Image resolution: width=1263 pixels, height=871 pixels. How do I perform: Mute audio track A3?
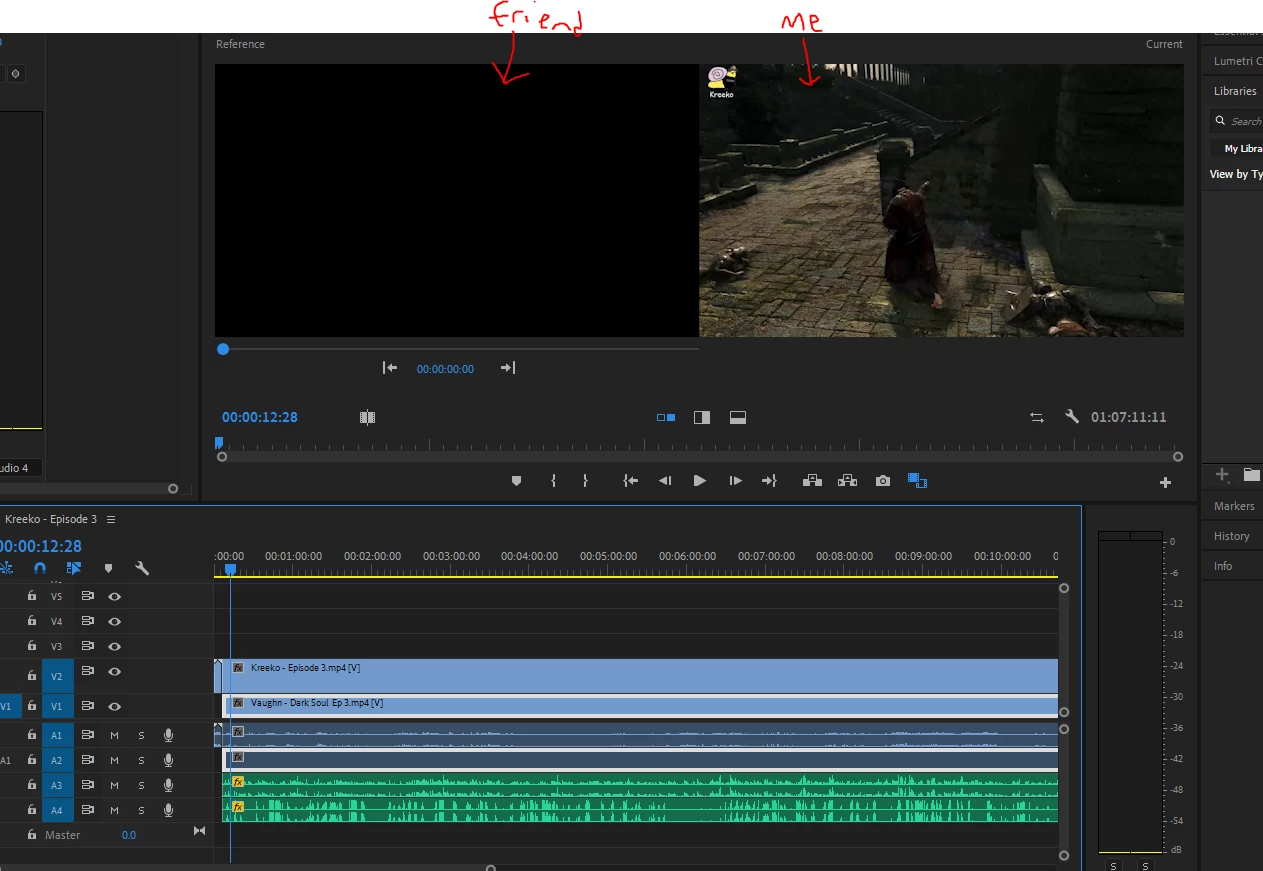pos(114,785)
